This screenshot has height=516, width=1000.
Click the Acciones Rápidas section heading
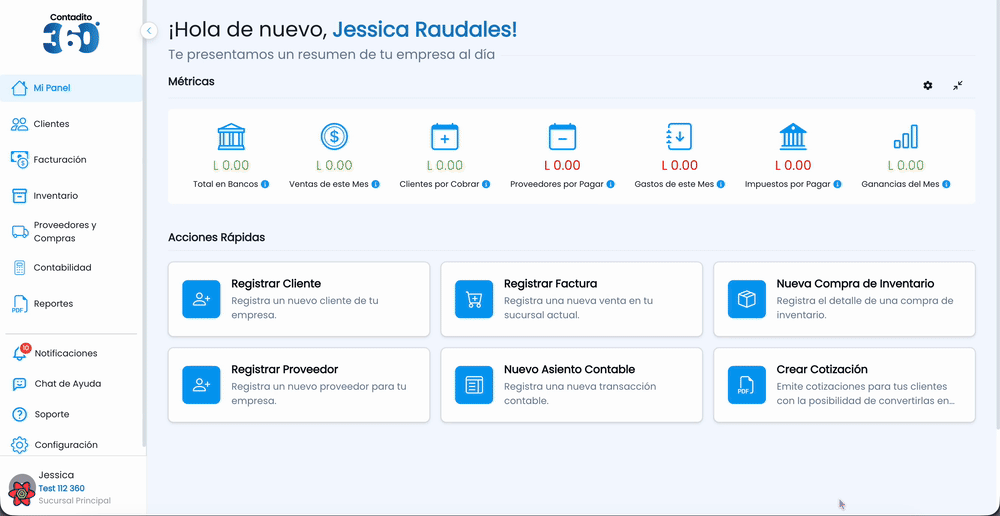point(216,237)
